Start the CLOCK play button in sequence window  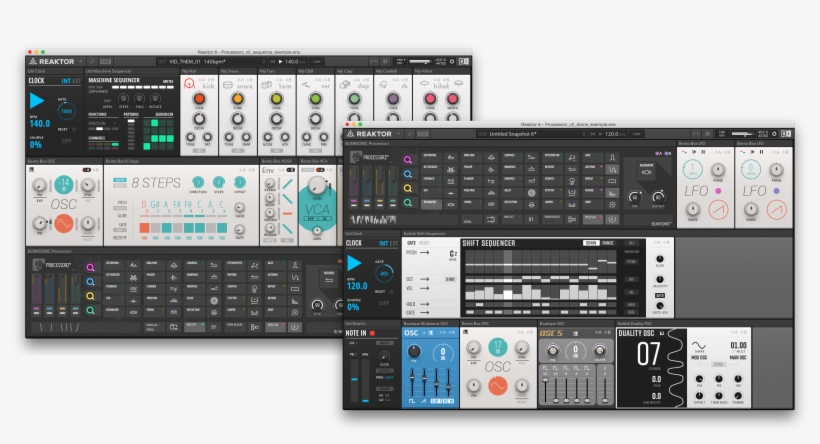tap(37, 100)
